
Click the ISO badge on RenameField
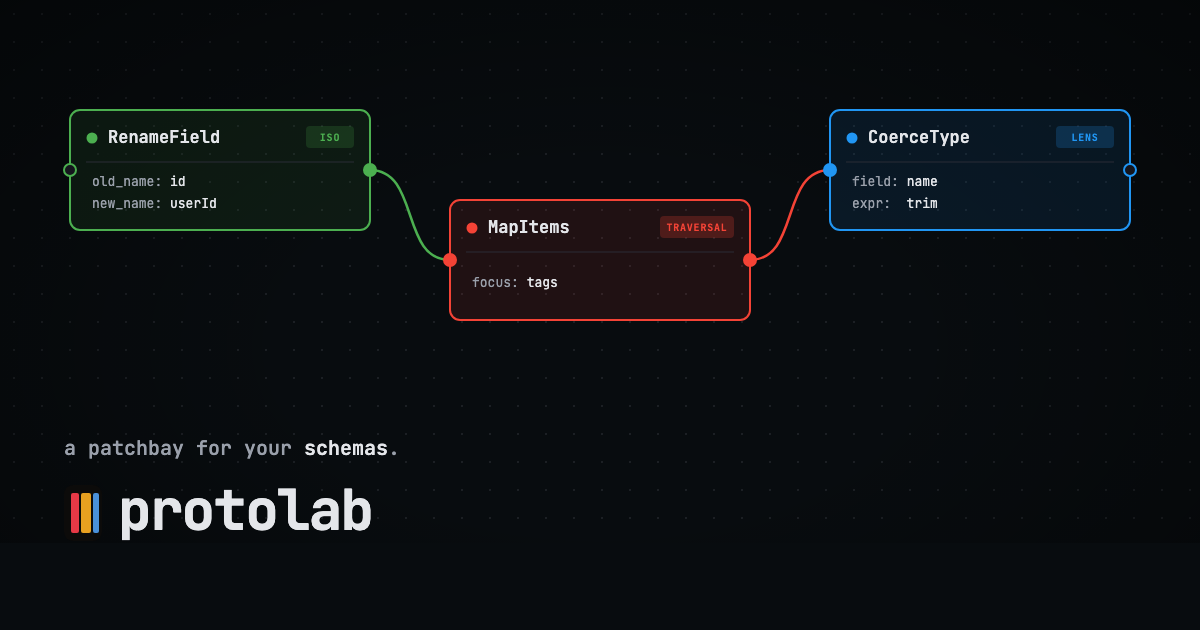pos(330,137)
